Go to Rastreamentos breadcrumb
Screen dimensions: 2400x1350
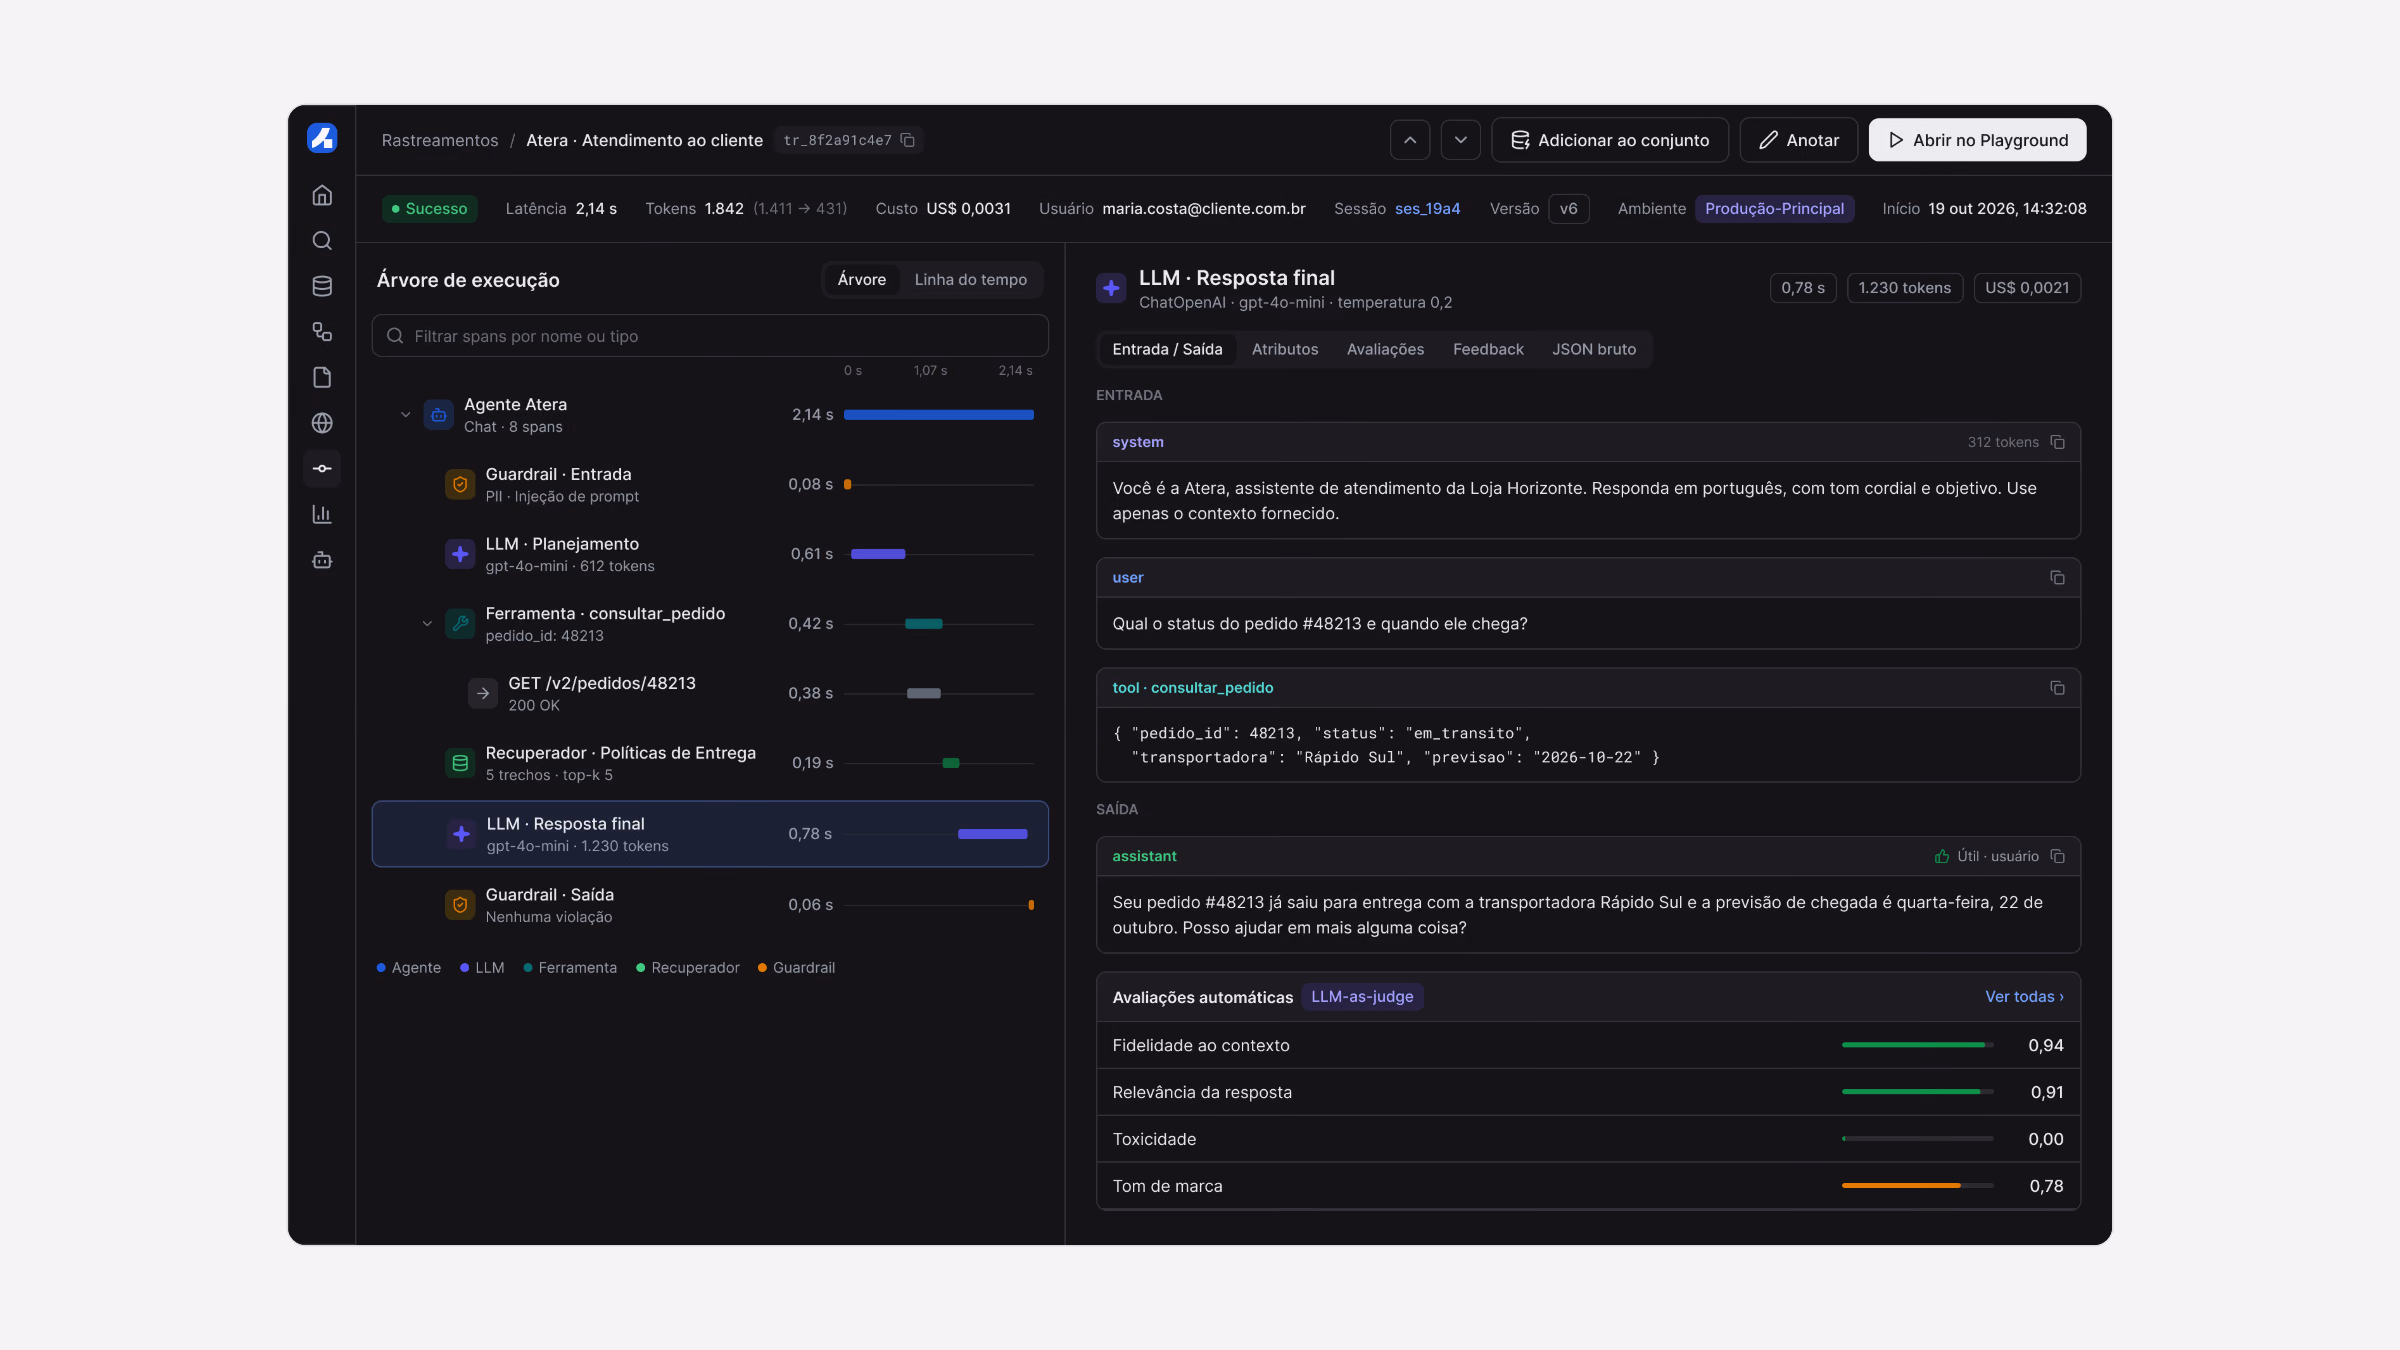[x=440, y=140]
